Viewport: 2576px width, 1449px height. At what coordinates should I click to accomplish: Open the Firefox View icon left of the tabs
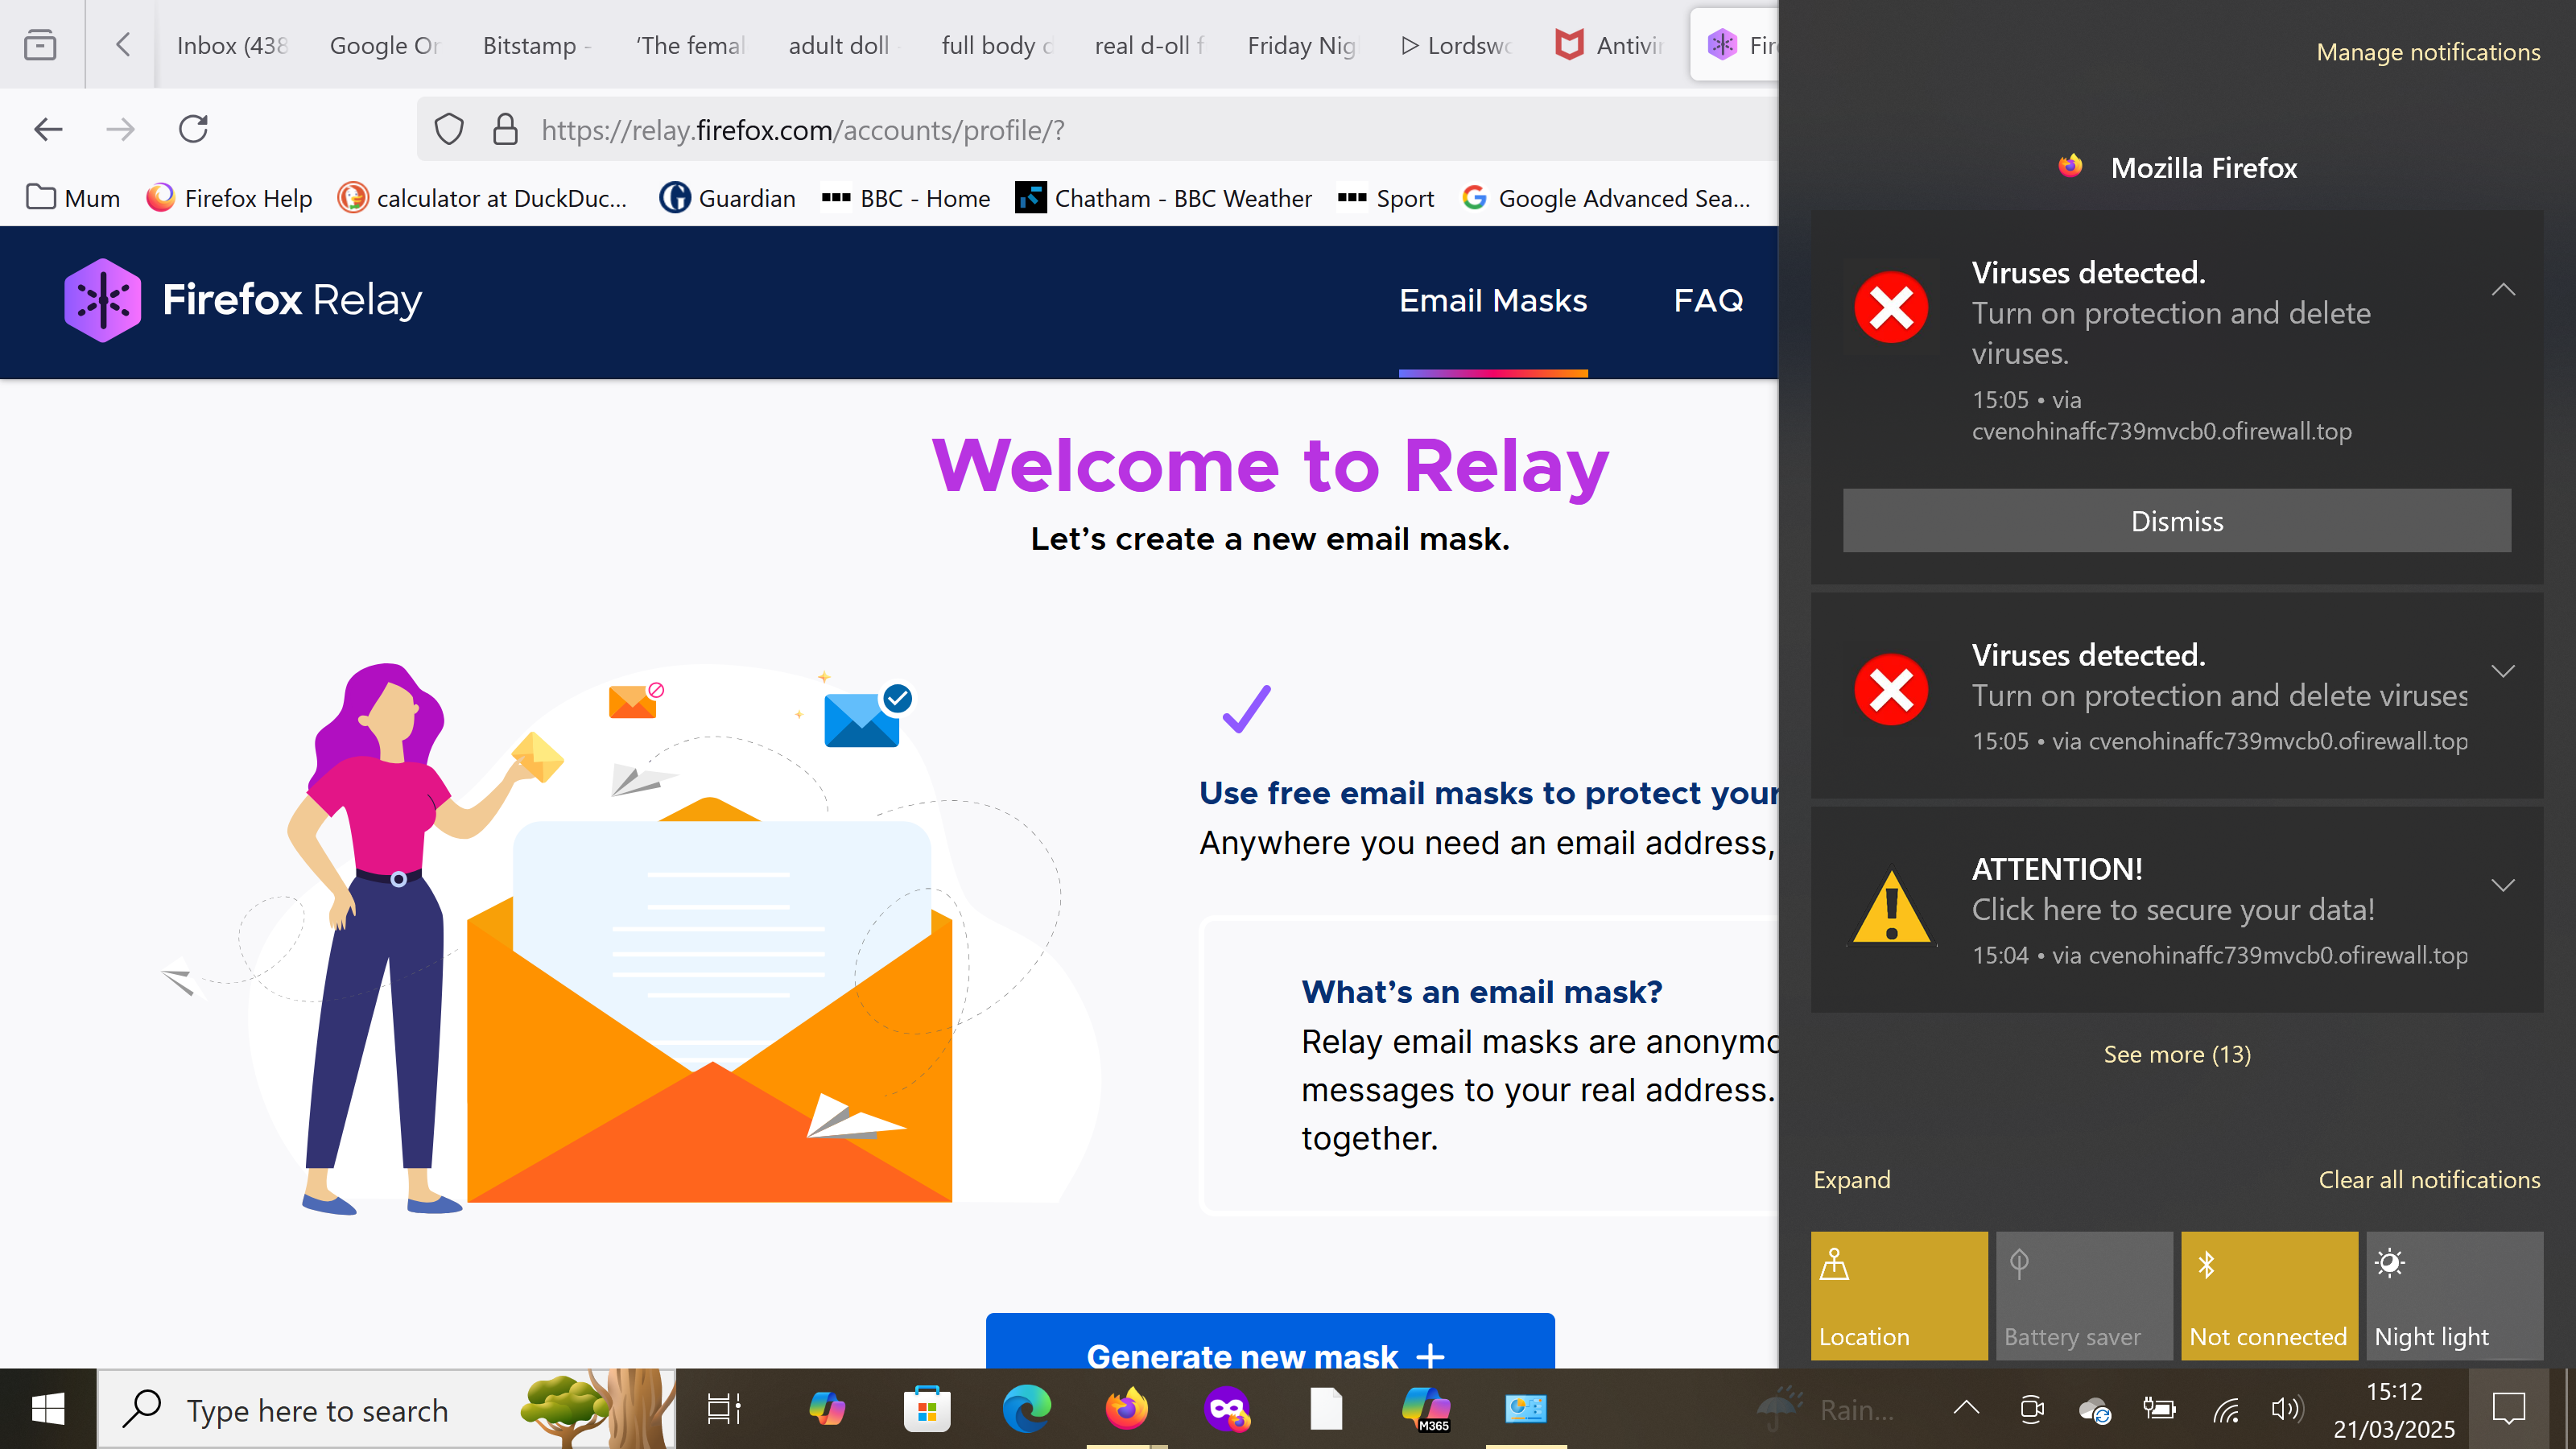pyautogui.click(x=40, y=45)
